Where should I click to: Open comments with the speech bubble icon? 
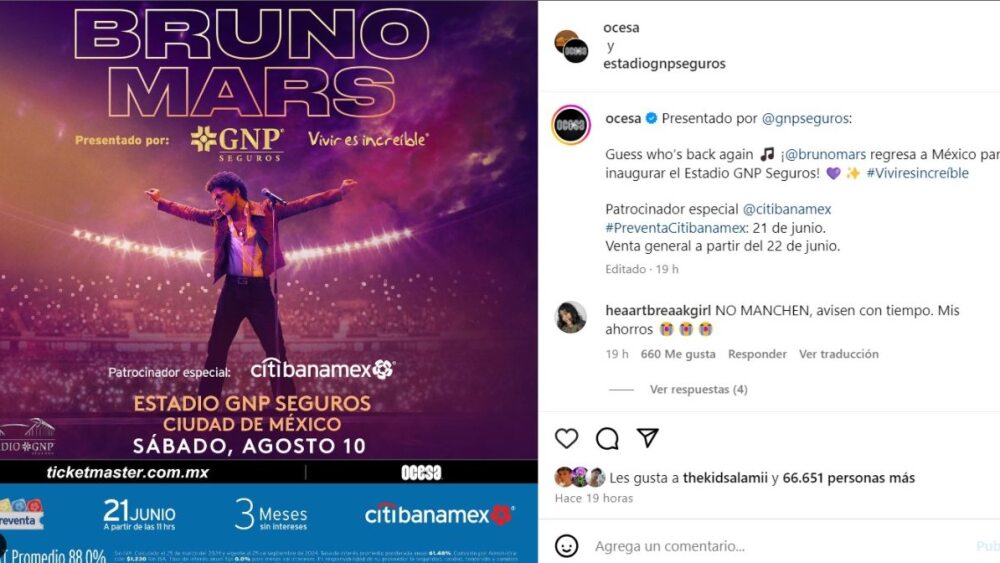pos(607,438)
